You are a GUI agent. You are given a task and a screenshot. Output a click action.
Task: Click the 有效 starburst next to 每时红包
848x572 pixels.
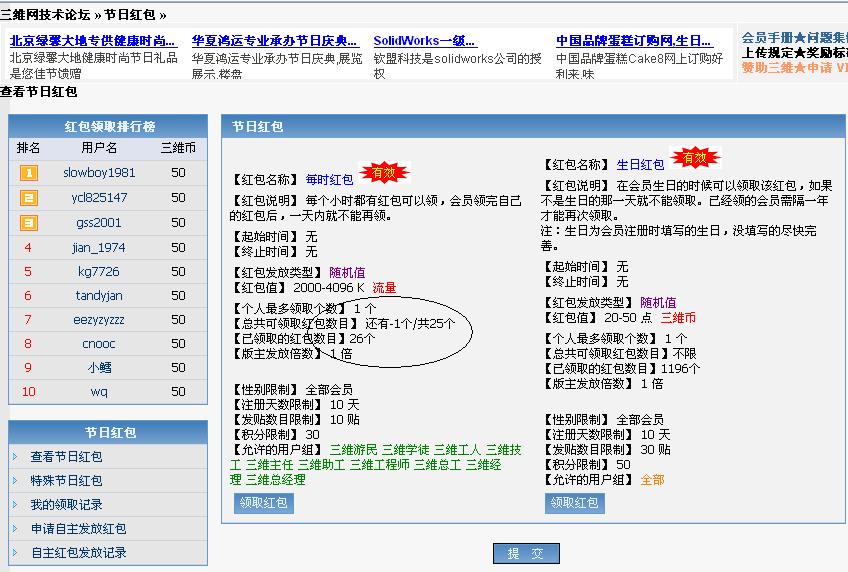click(x=384, y=173)
